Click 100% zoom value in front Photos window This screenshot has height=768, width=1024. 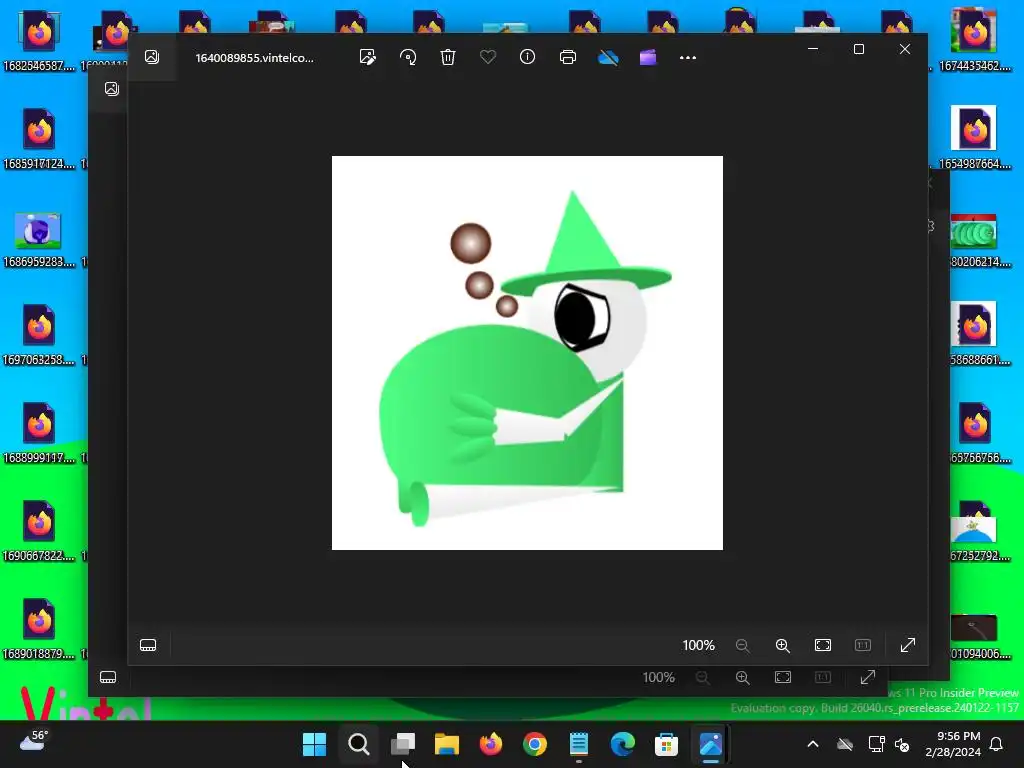(x=699, y=645)
